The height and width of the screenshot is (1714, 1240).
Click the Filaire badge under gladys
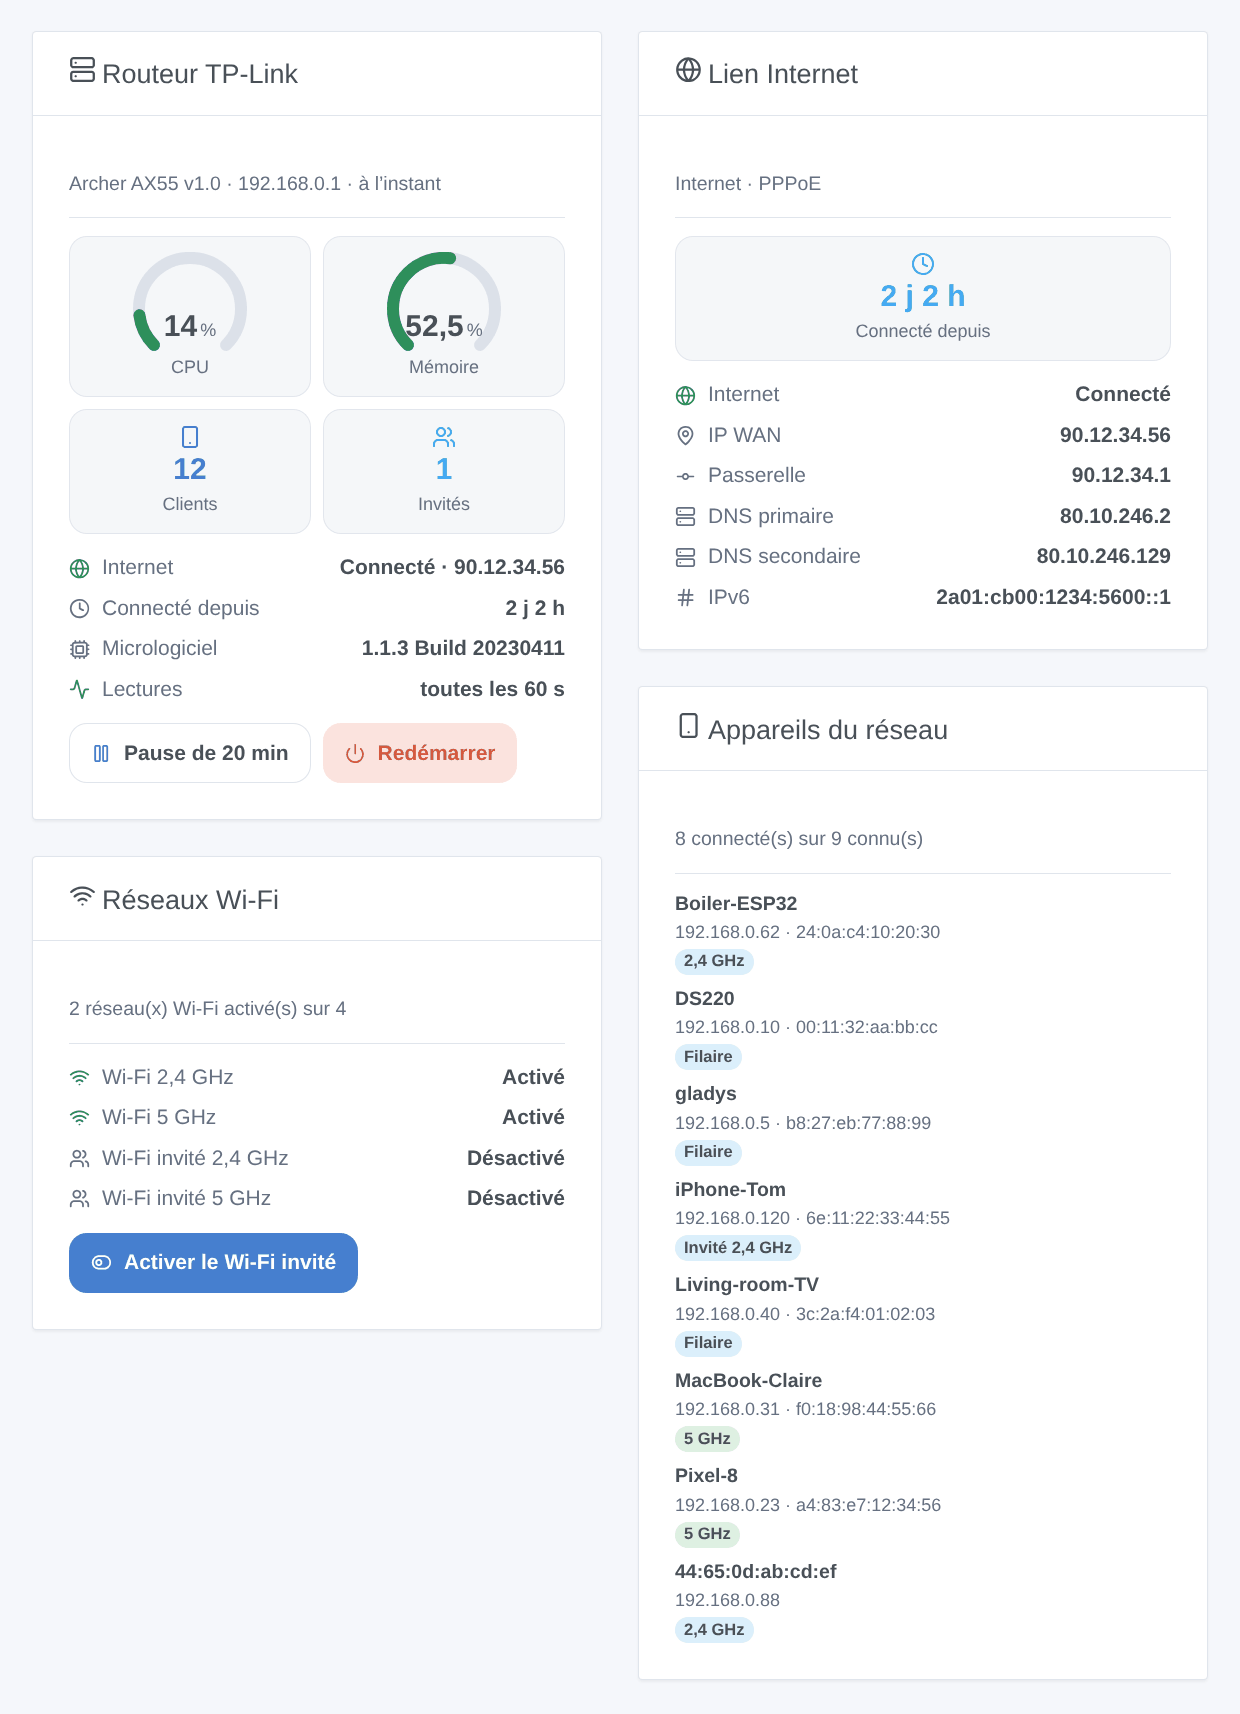click(x=708, y=1152)
